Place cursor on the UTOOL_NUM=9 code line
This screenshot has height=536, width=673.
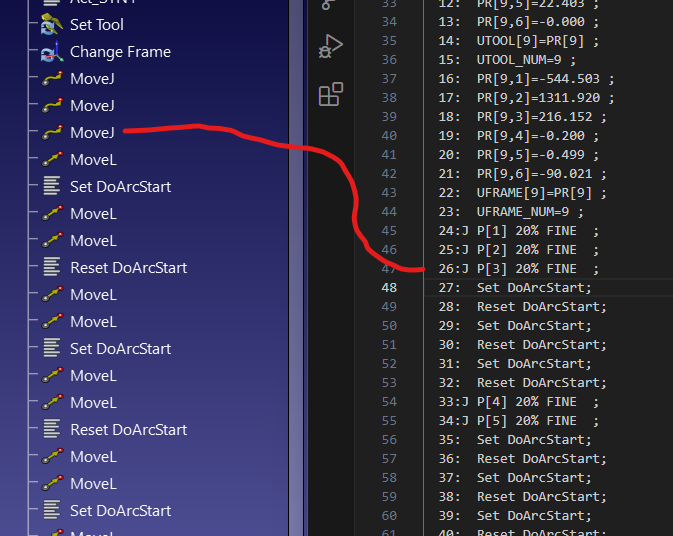(518, 60)
